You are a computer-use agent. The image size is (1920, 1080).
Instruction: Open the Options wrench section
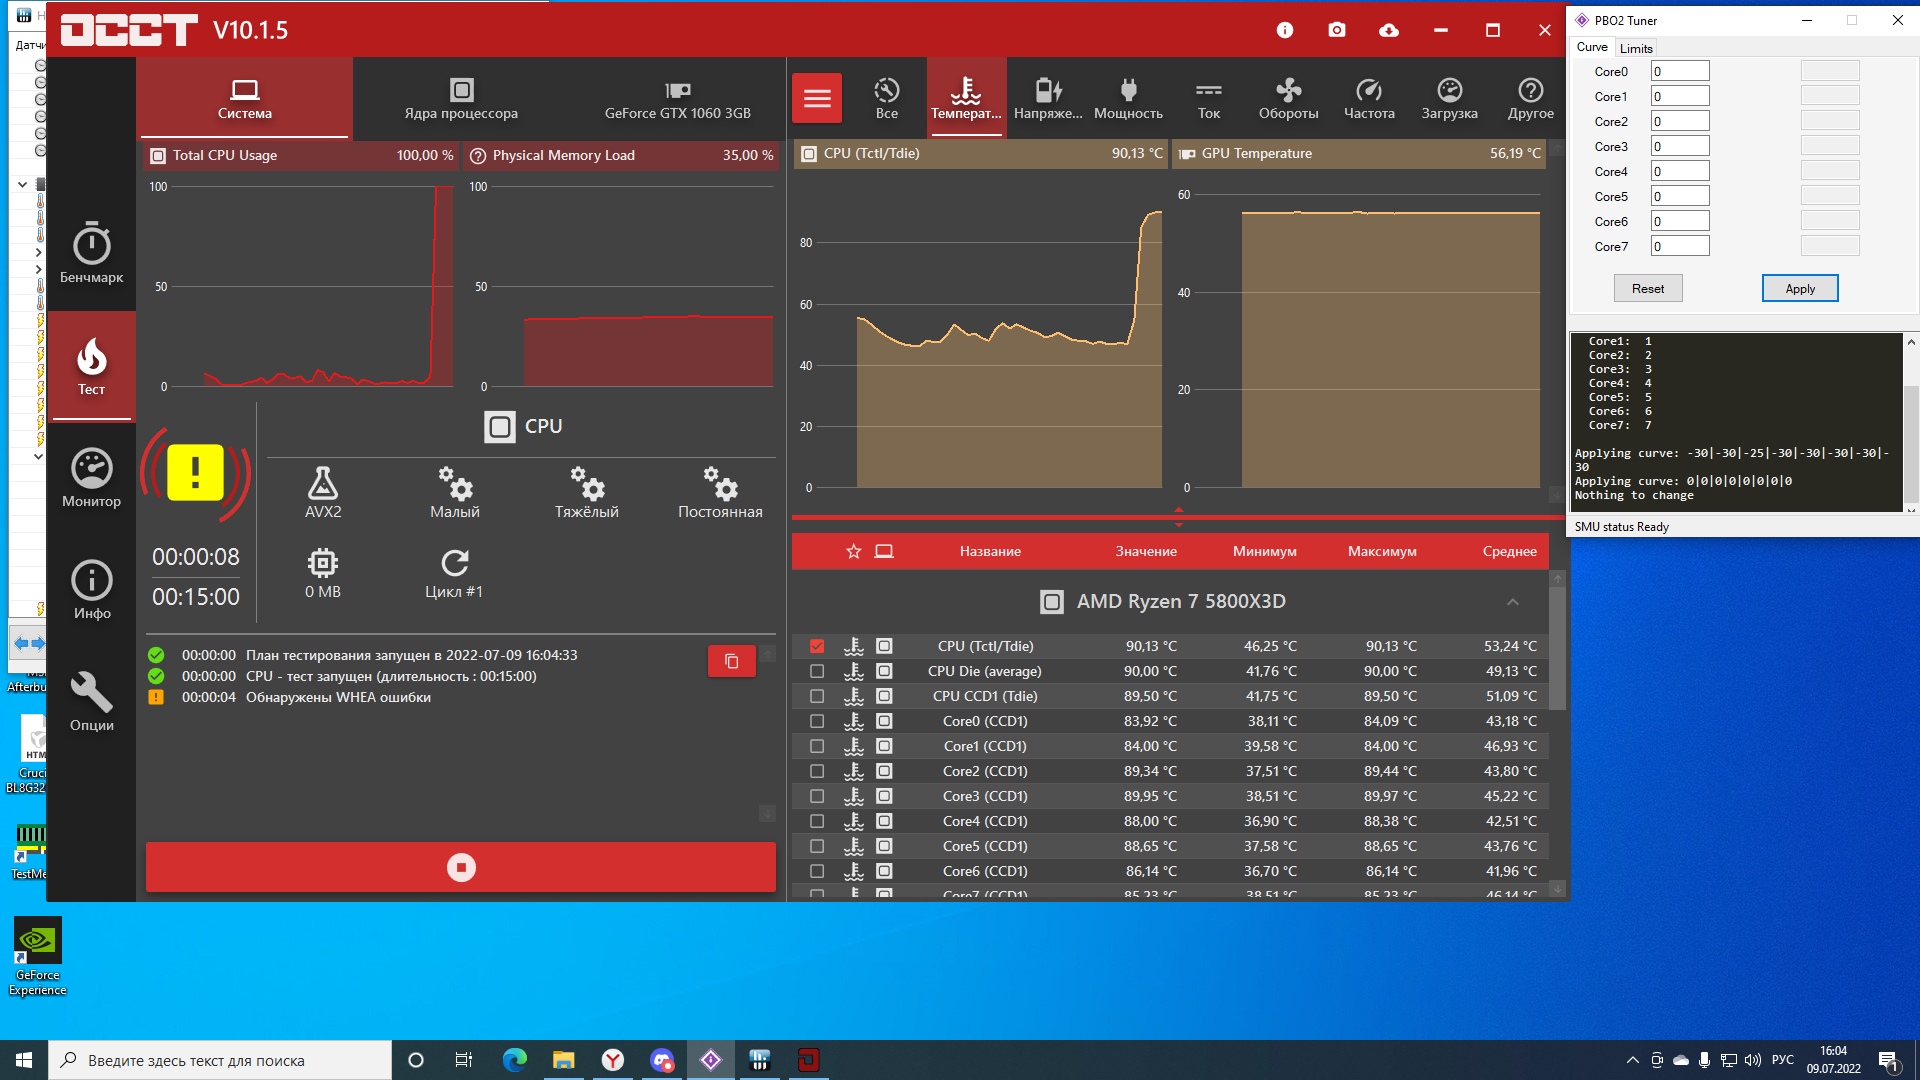(x=91, y=702)
